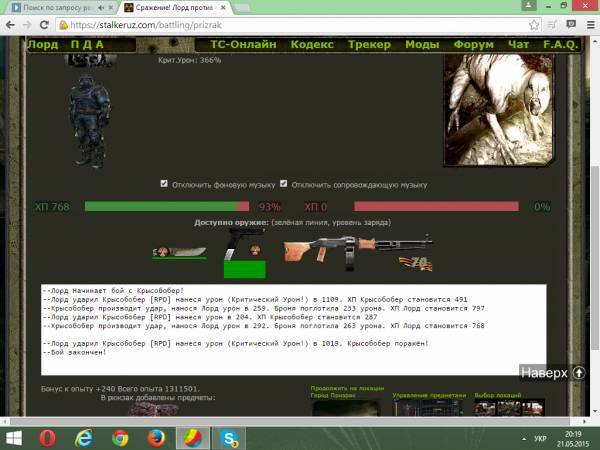The image size is (600, 450).
Task: Open Firefox from the taskbar
Action: coord(155,438)
